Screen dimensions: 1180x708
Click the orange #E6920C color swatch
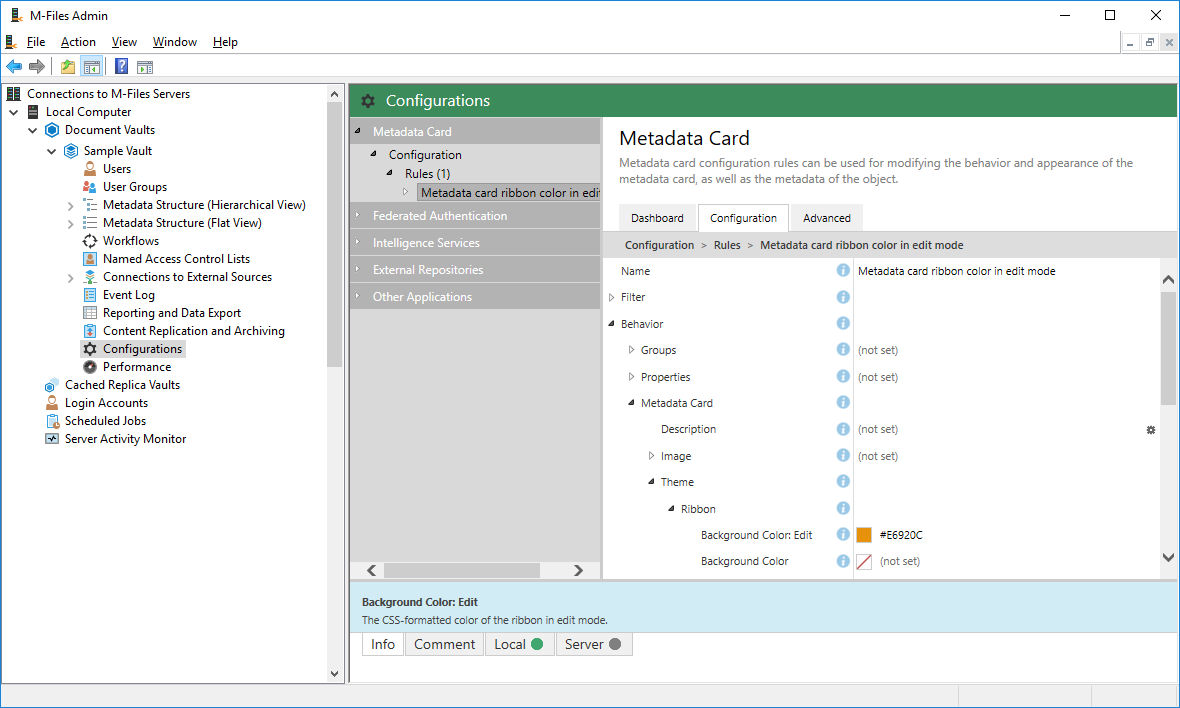[864, 535]
